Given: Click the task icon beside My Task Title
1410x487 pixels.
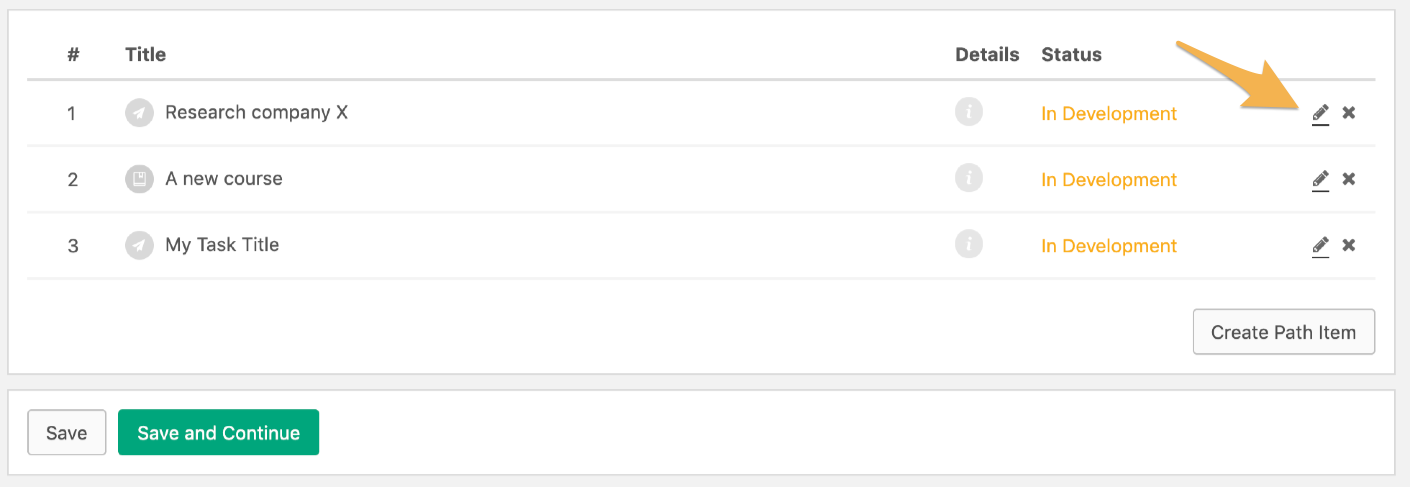Looking at the screenshot, I should pyautogui.click(x=139, y=245).
